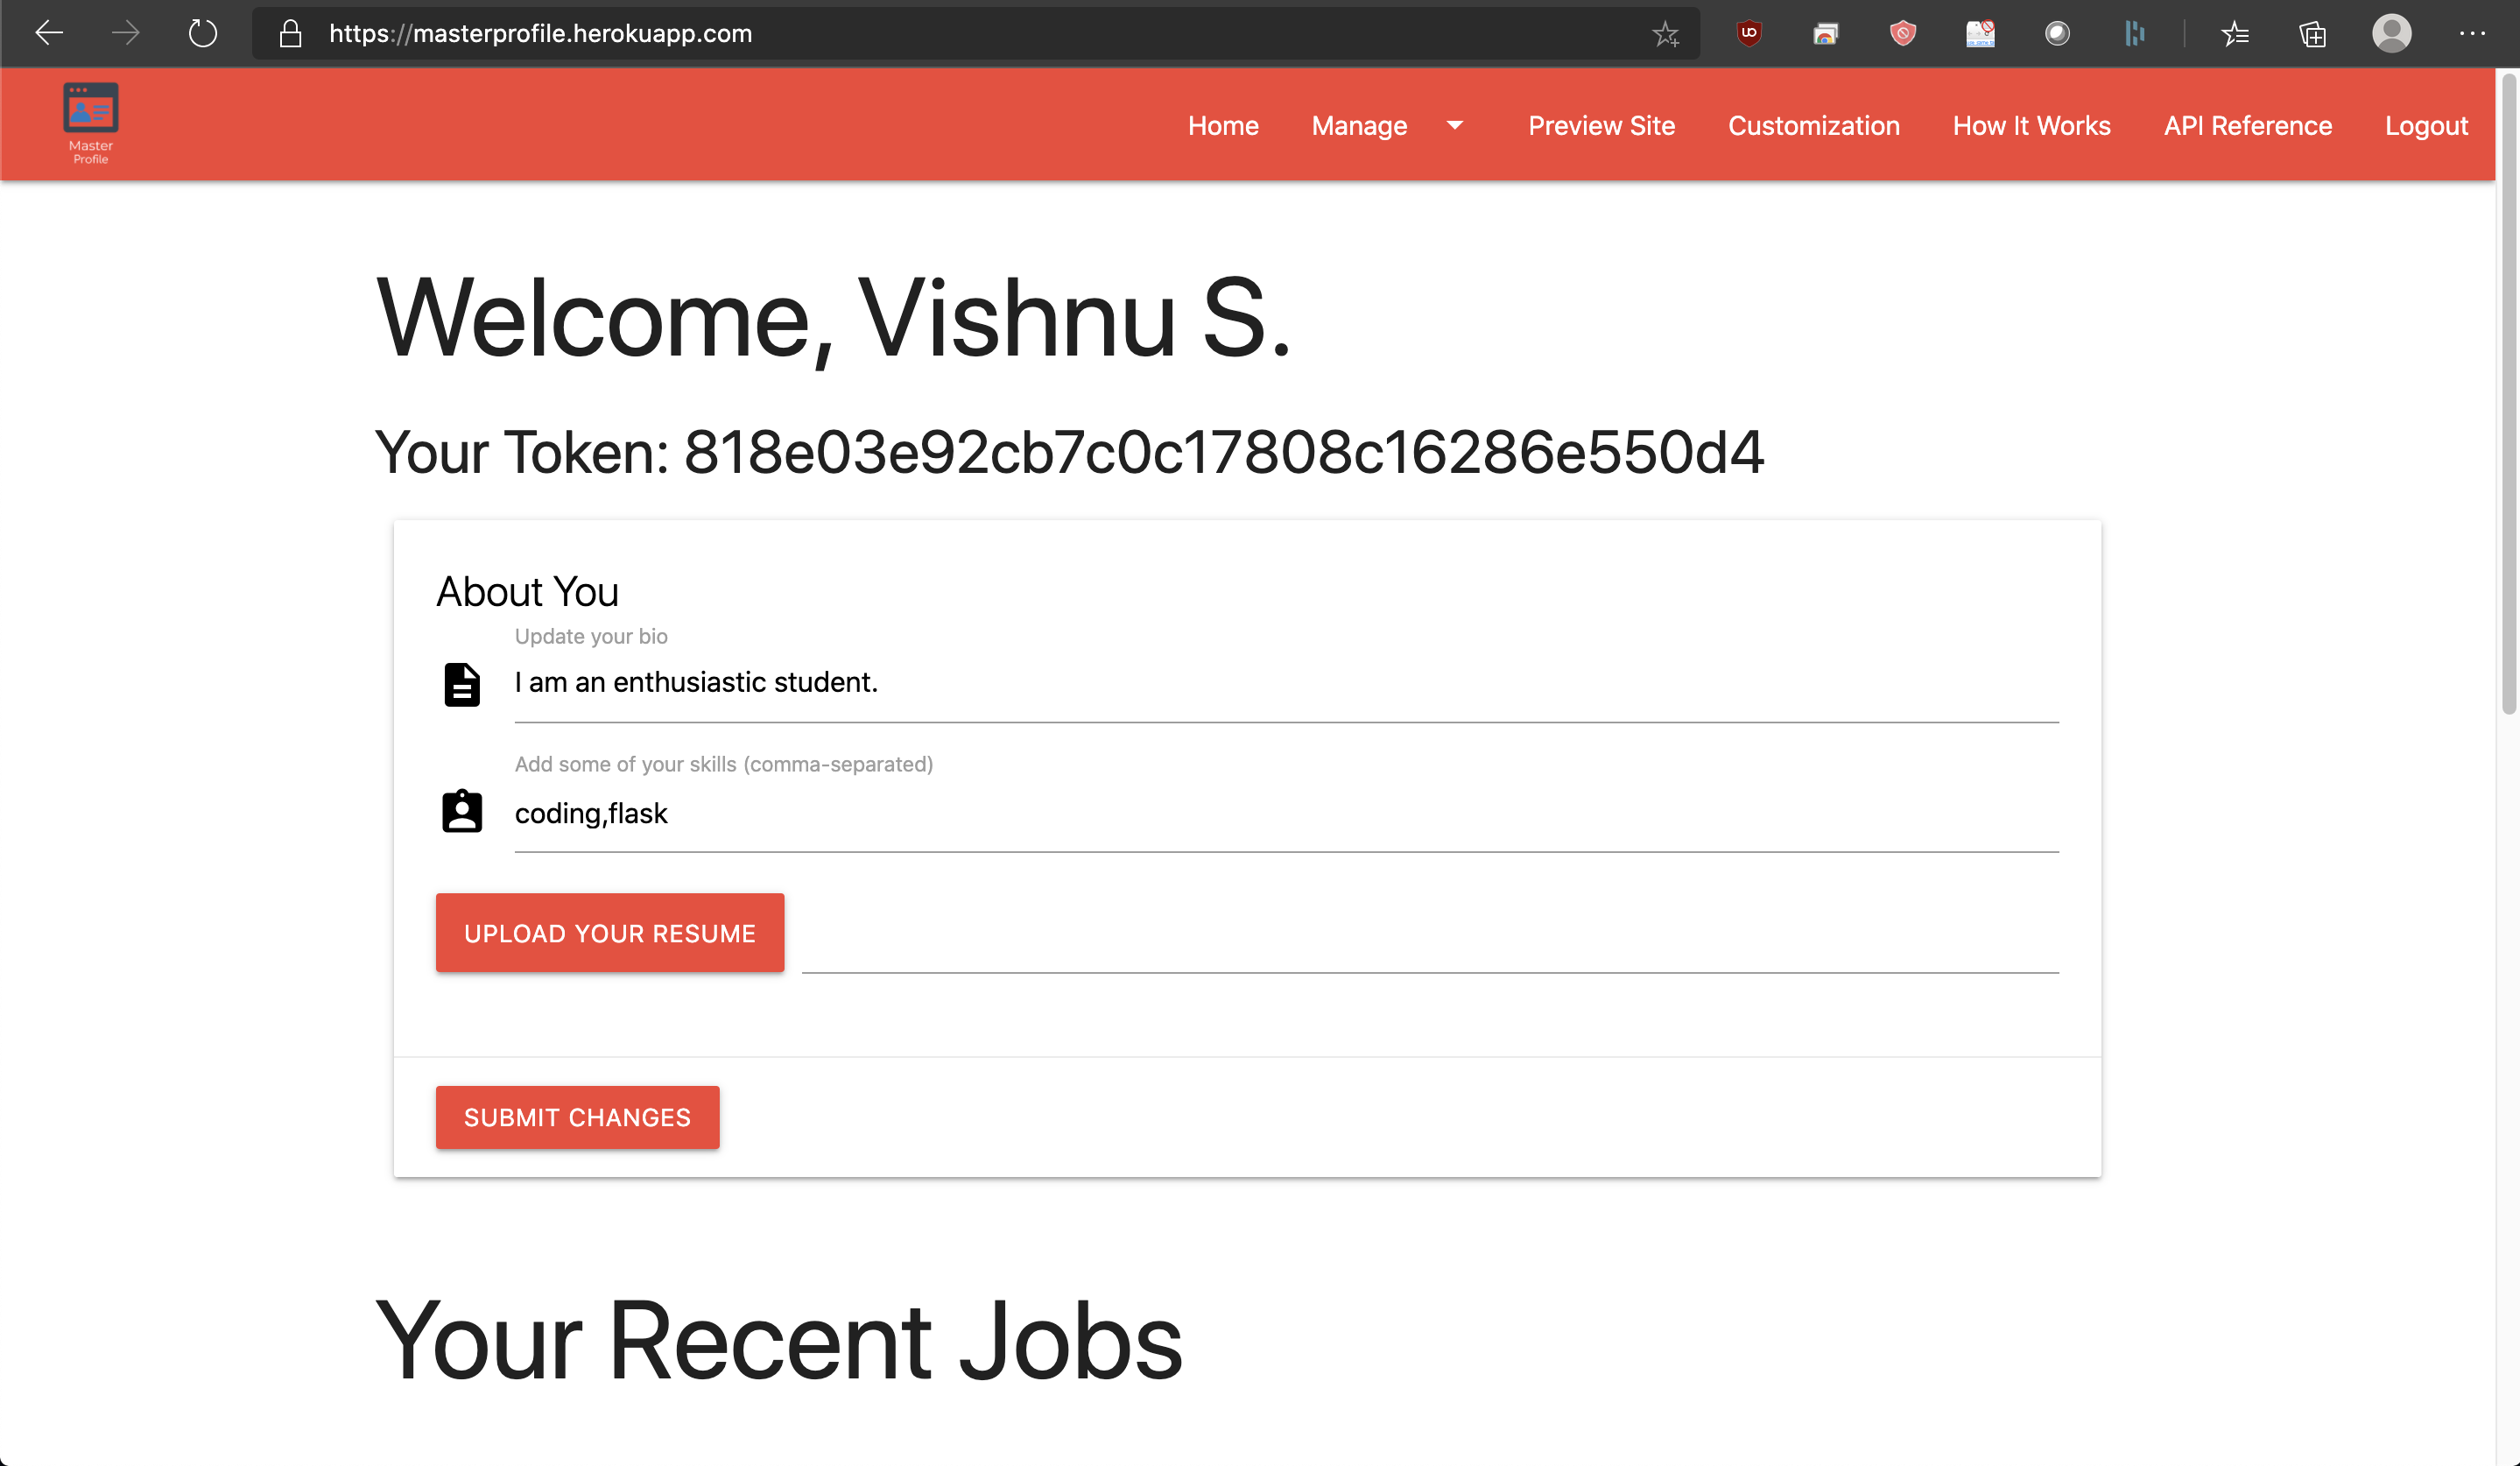This screenshot has width=2520, height=1466.
Task: Open the Customization nav item
Action: tap(1813, 125)
